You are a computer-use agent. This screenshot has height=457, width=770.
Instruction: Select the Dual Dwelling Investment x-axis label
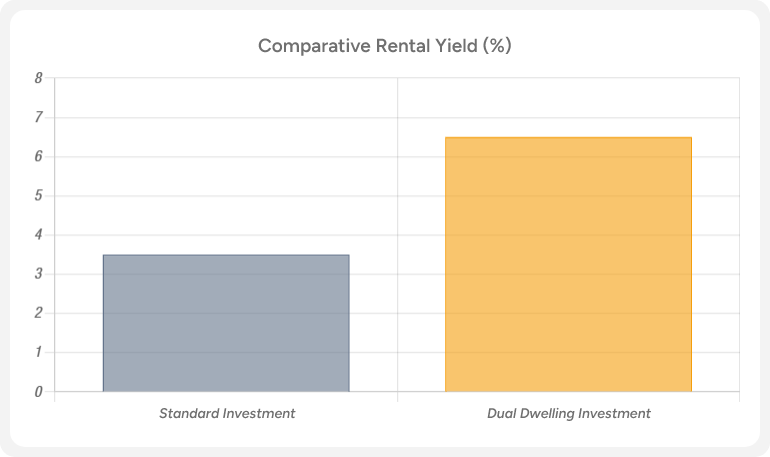tap(568, 413)
